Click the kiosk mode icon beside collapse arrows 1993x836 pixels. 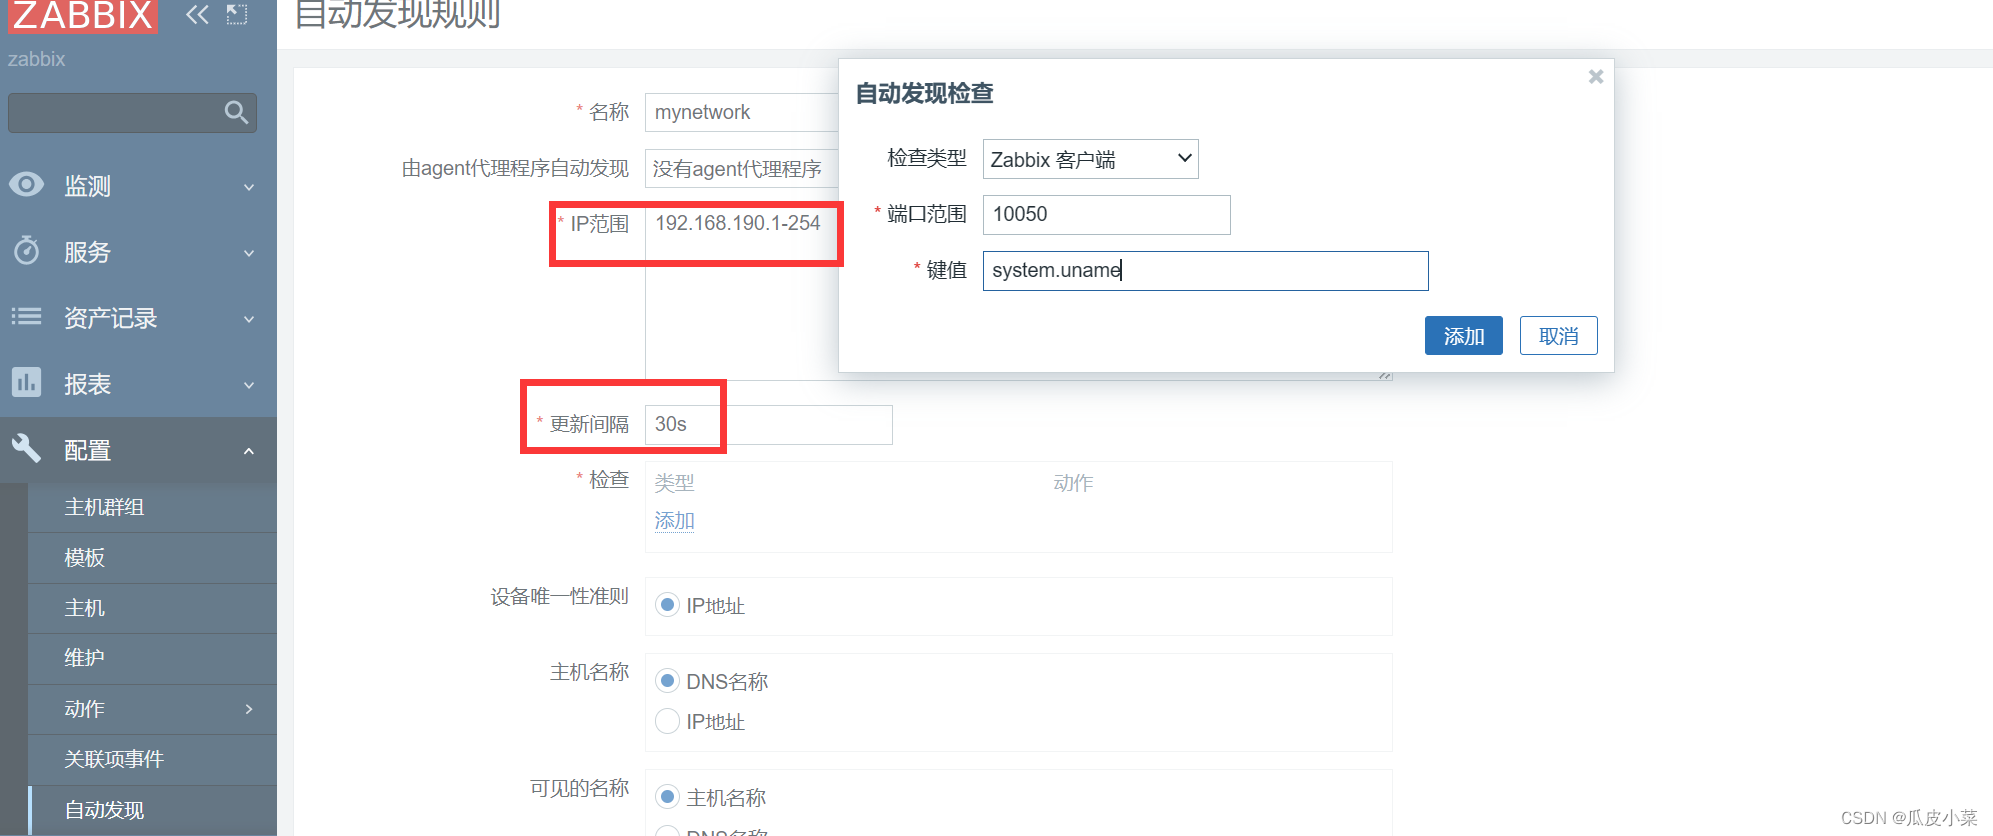point(237,14)
